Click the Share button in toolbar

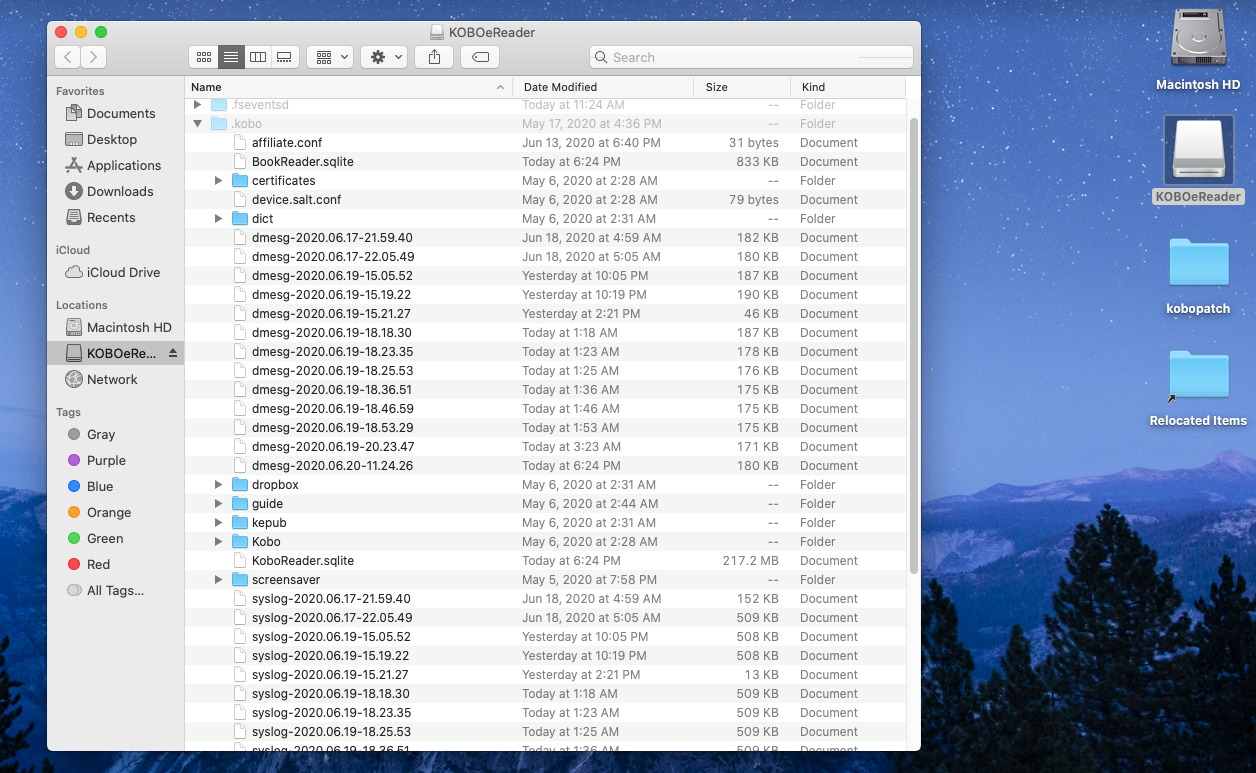(x=434, y=57)
